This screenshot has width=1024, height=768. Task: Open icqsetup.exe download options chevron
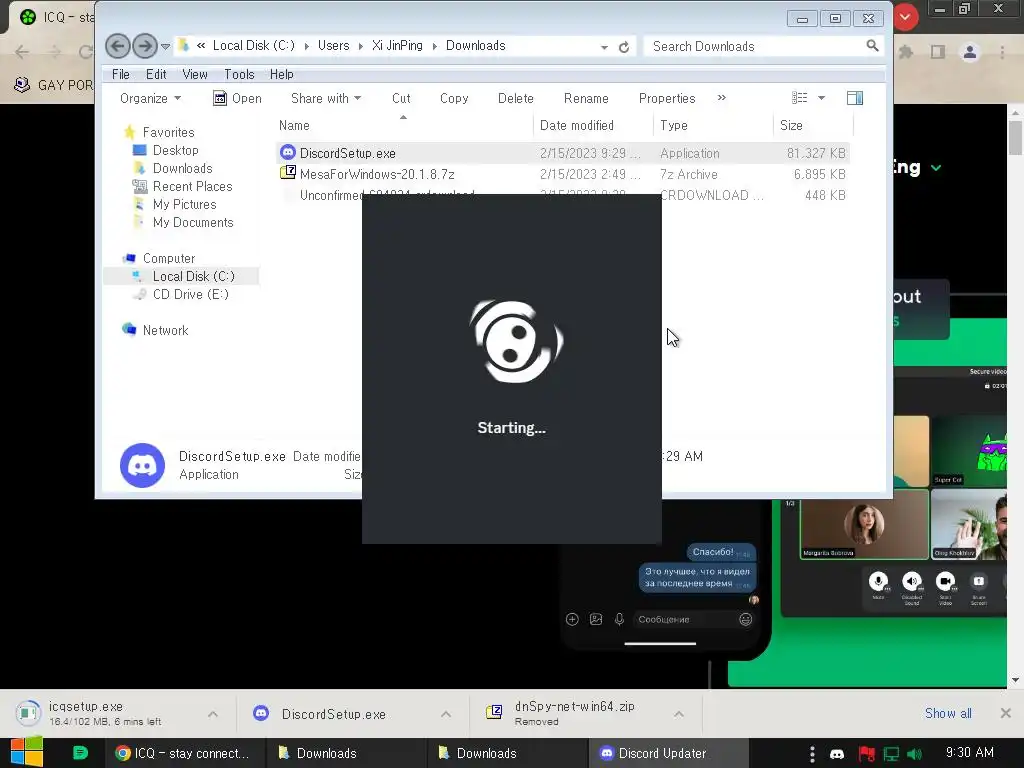[x=213, y=714]
